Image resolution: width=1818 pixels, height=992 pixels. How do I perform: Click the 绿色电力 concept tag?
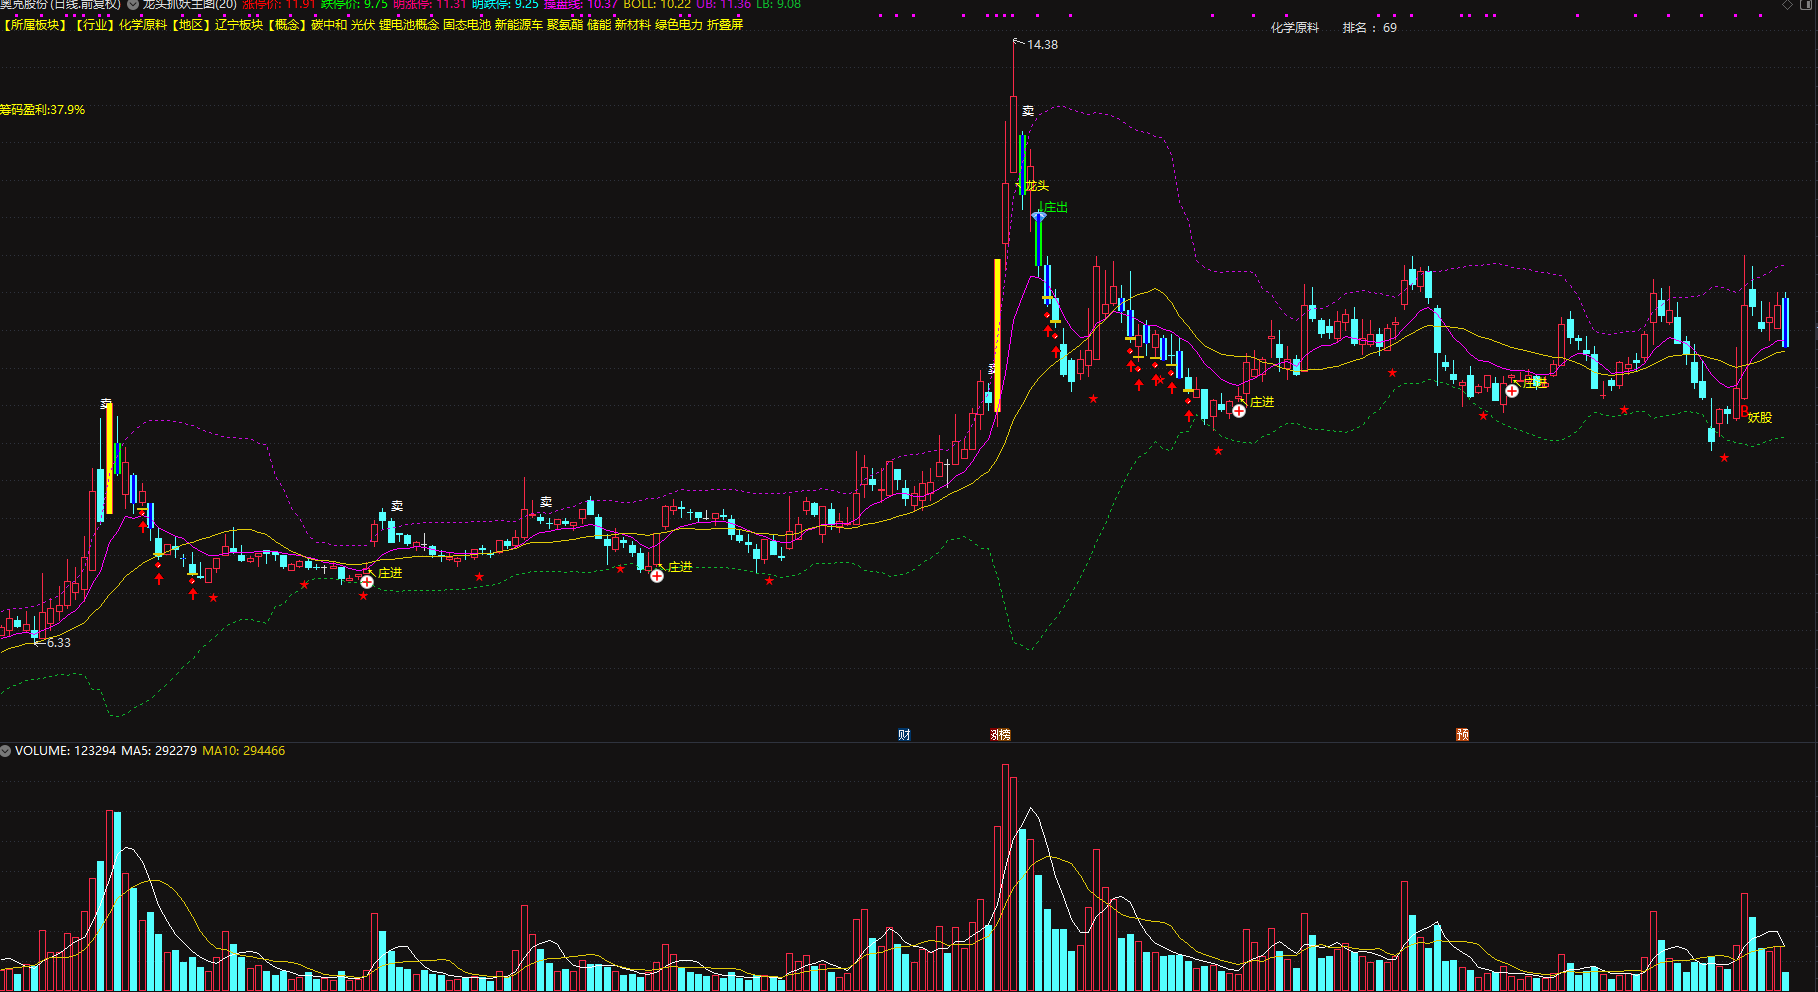[678, 25]
